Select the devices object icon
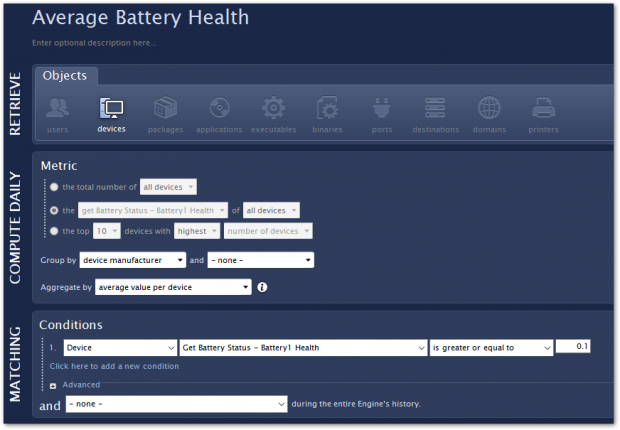 (111, 108)
